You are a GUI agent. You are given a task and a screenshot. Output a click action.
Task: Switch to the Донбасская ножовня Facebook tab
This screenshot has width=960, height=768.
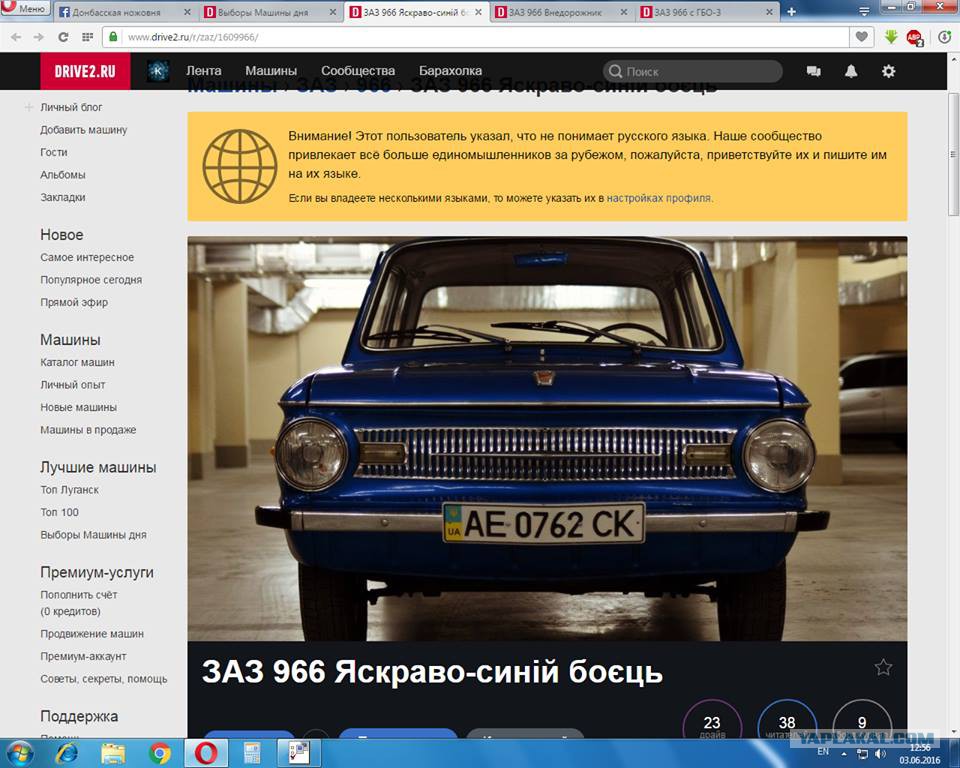click(116, 12)
